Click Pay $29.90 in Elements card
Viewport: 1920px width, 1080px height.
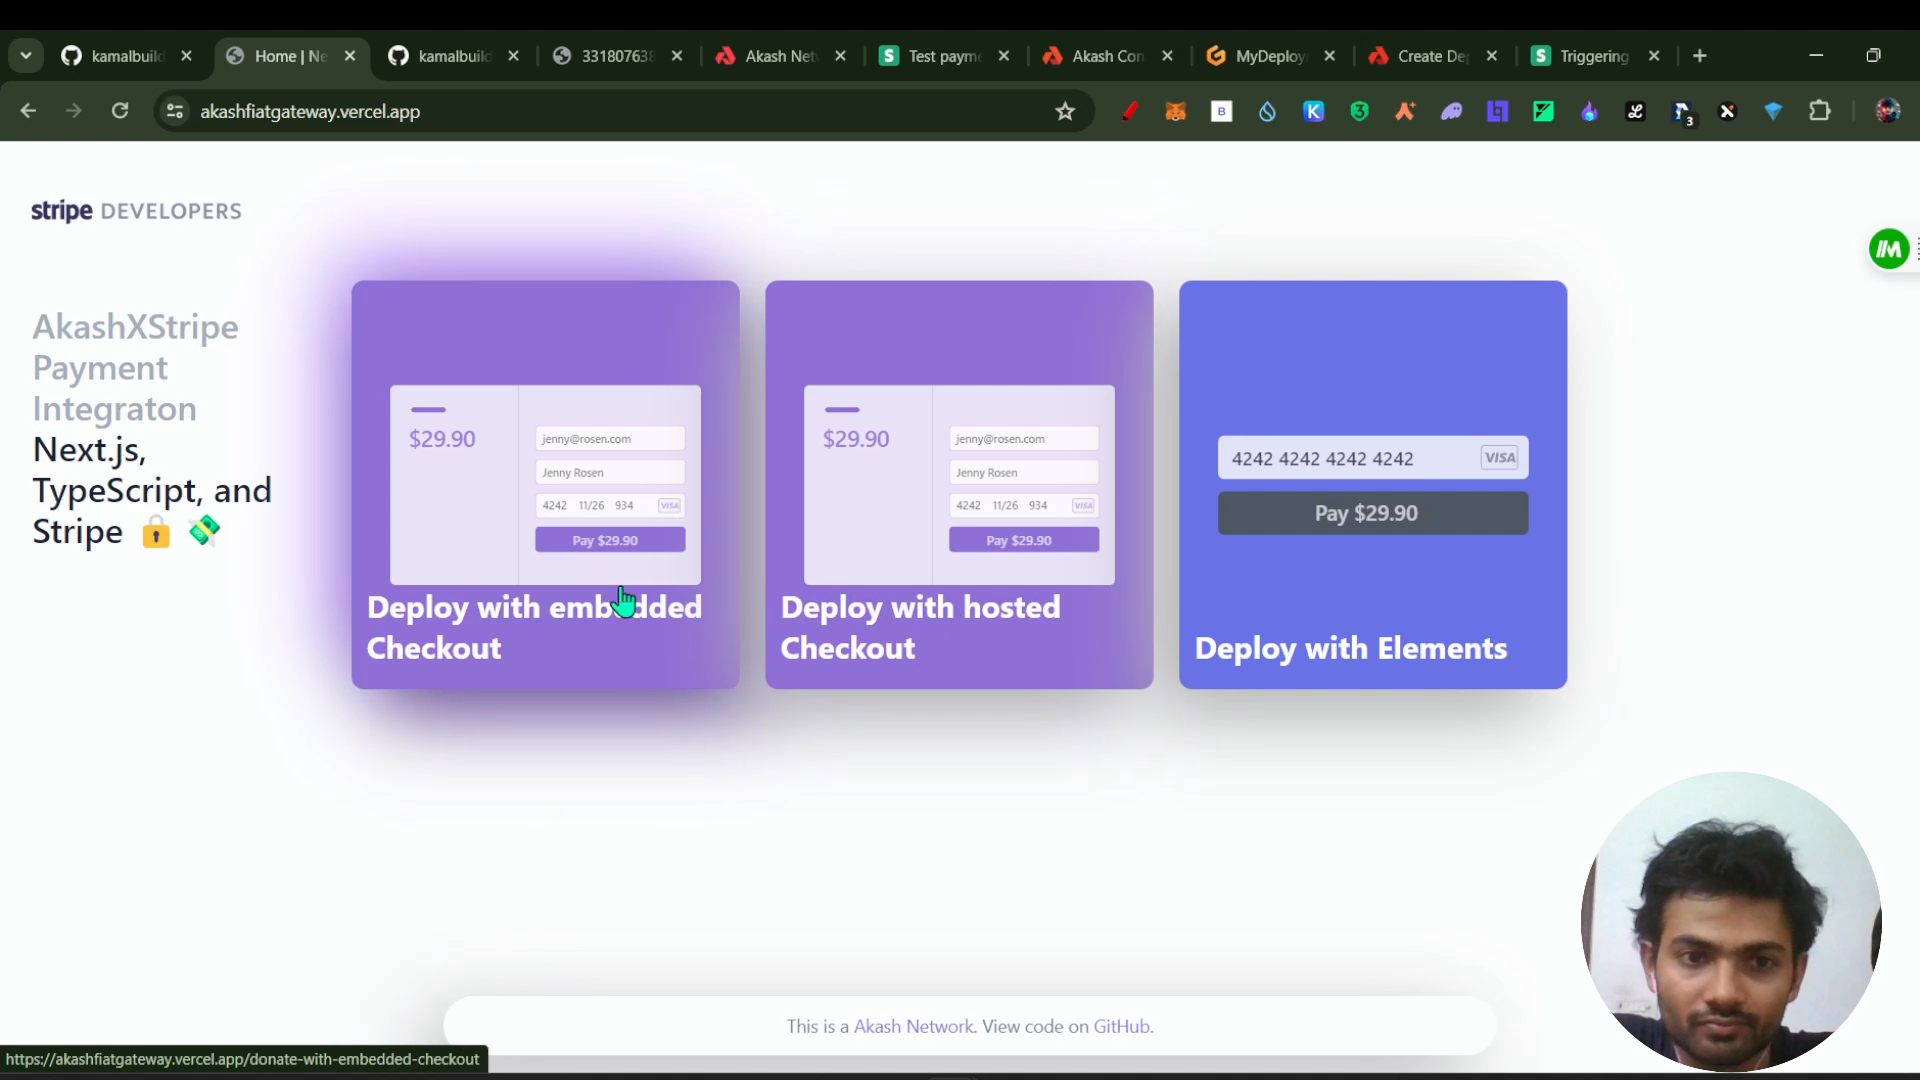pyautogui.click(x=1373, y=513)
